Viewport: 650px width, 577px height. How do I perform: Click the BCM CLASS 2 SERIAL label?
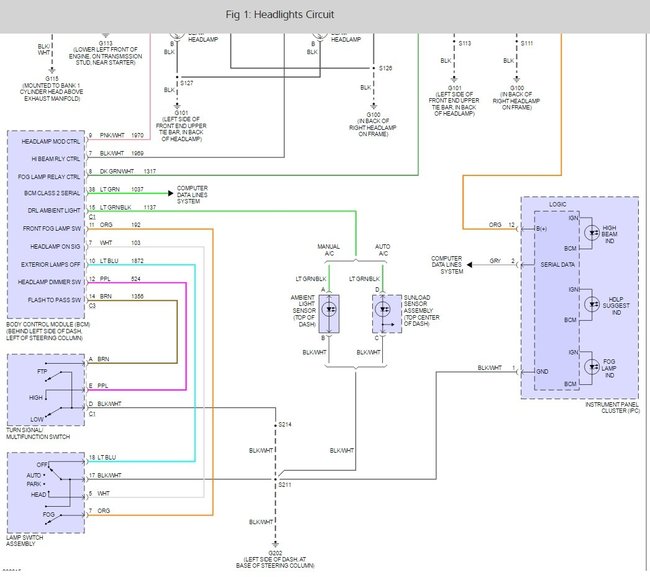point(52,194)
